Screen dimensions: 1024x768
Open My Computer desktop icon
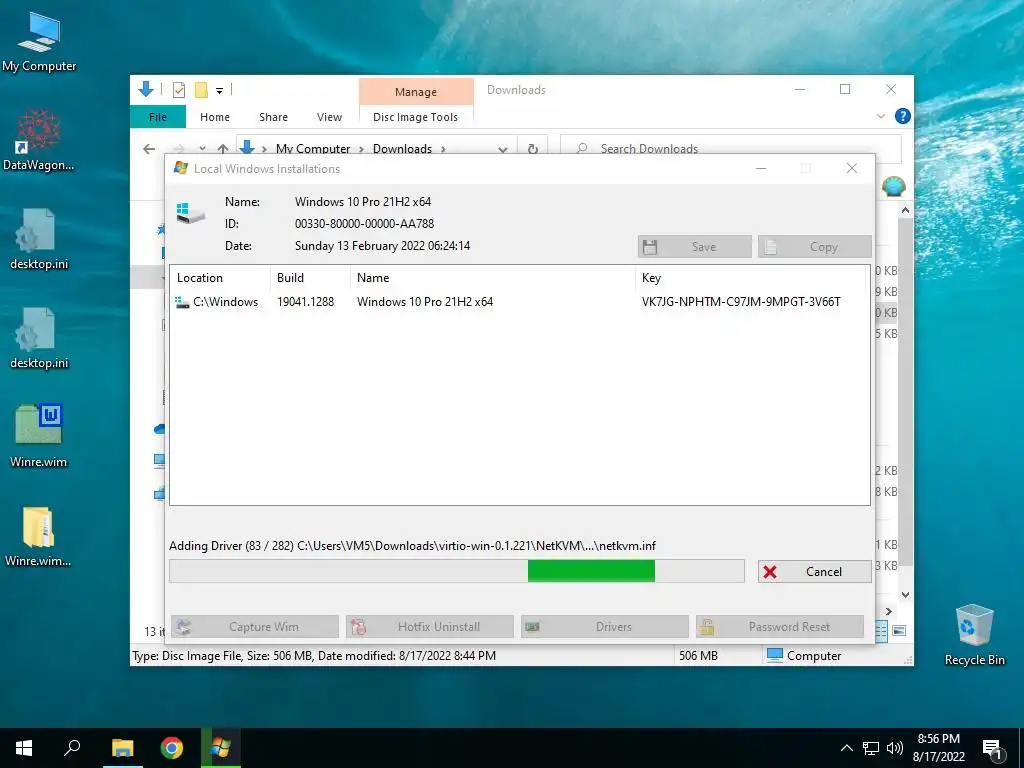click(39, 41)
